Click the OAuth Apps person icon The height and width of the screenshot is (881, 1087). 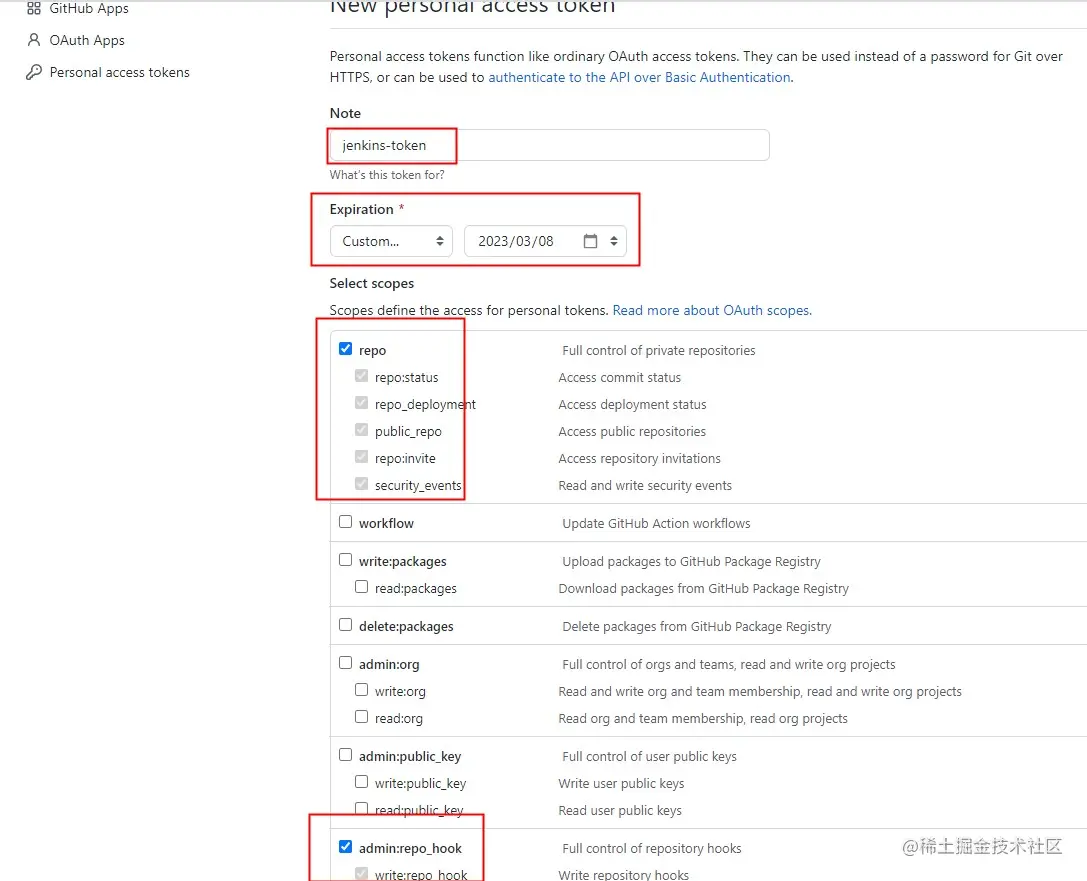pos(34,41)
